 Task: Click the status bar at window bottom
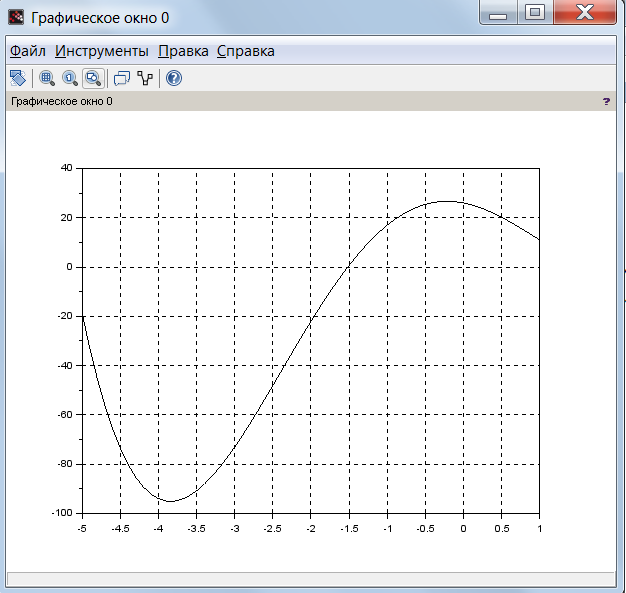pyautogui.click(x=311, y=579)
